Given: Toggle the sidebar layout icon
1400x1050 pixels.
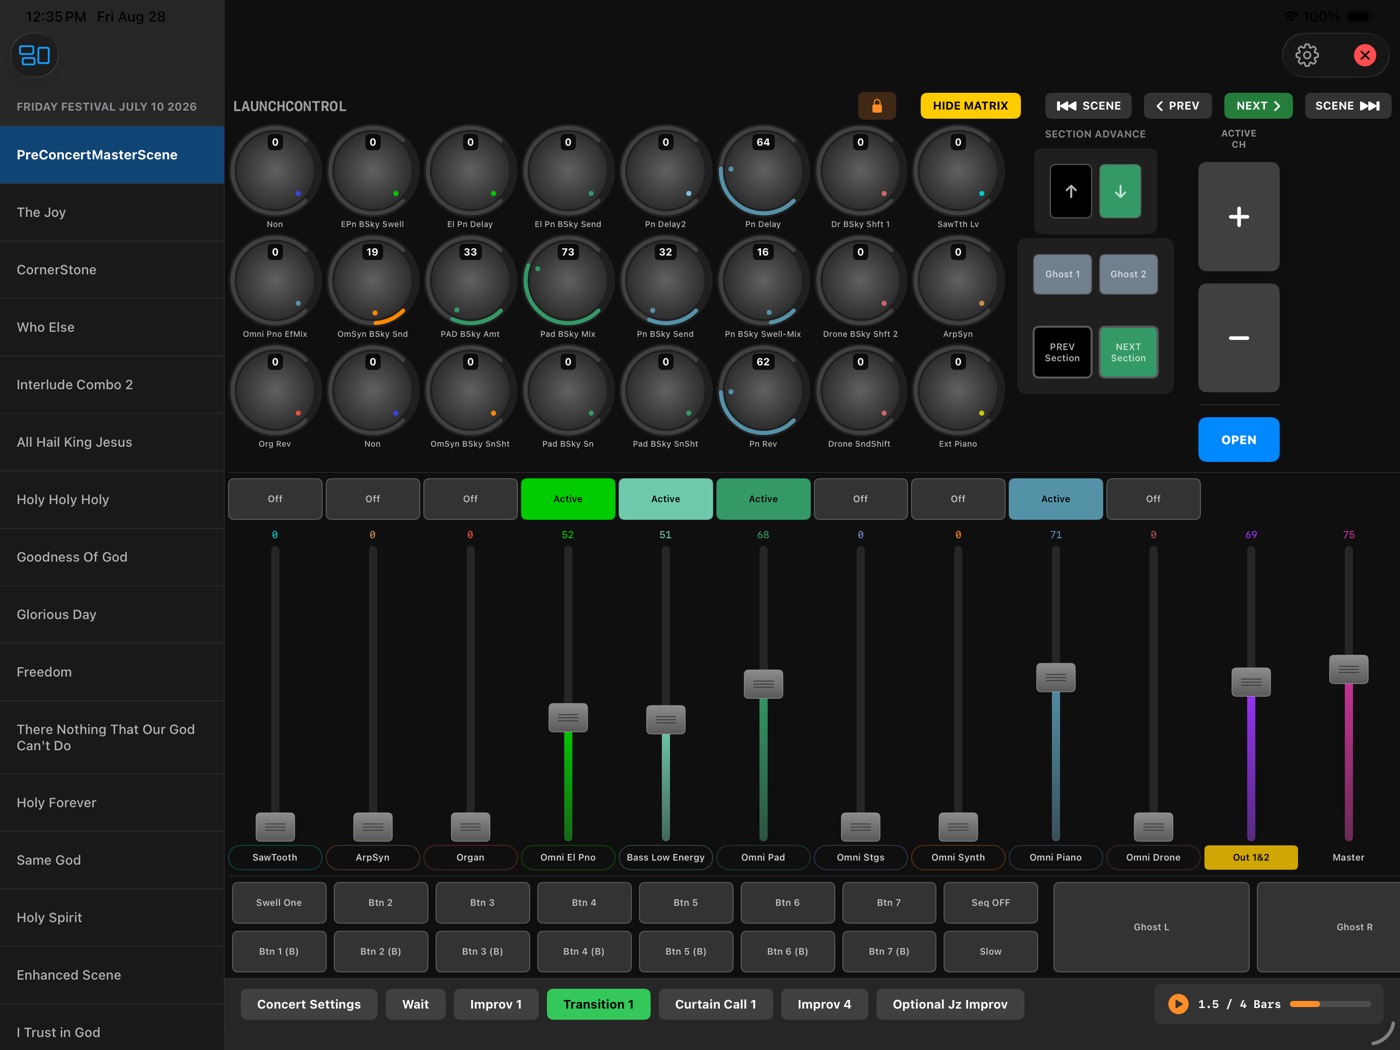Looking at the screenshot, I should click(x=35, y=55).
